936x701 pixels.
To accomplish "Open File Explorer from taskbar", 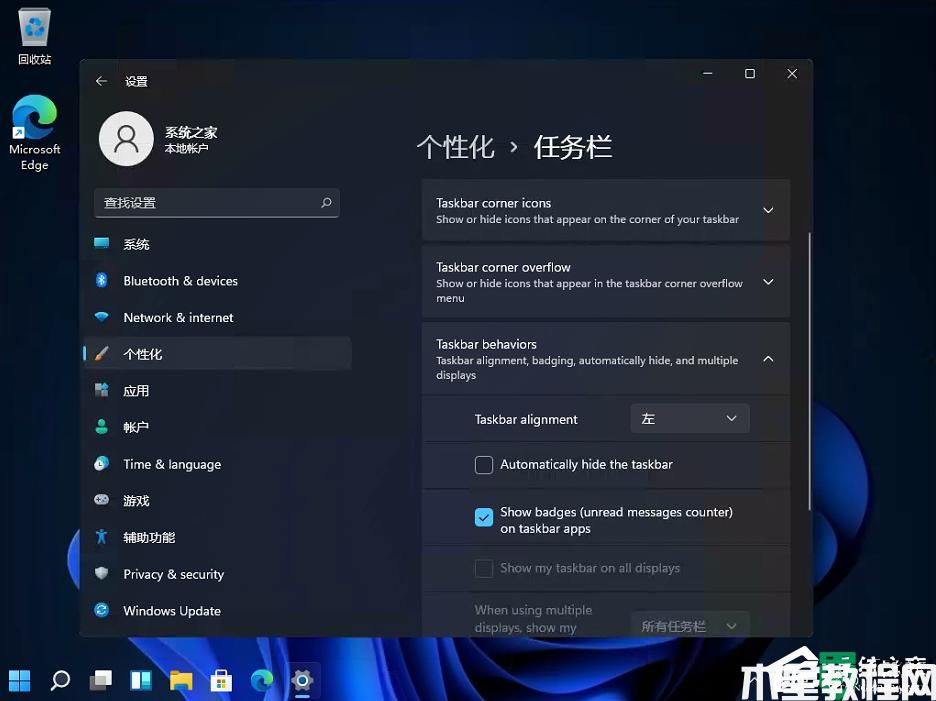I will pyautogui.click(x=181, y=680).
